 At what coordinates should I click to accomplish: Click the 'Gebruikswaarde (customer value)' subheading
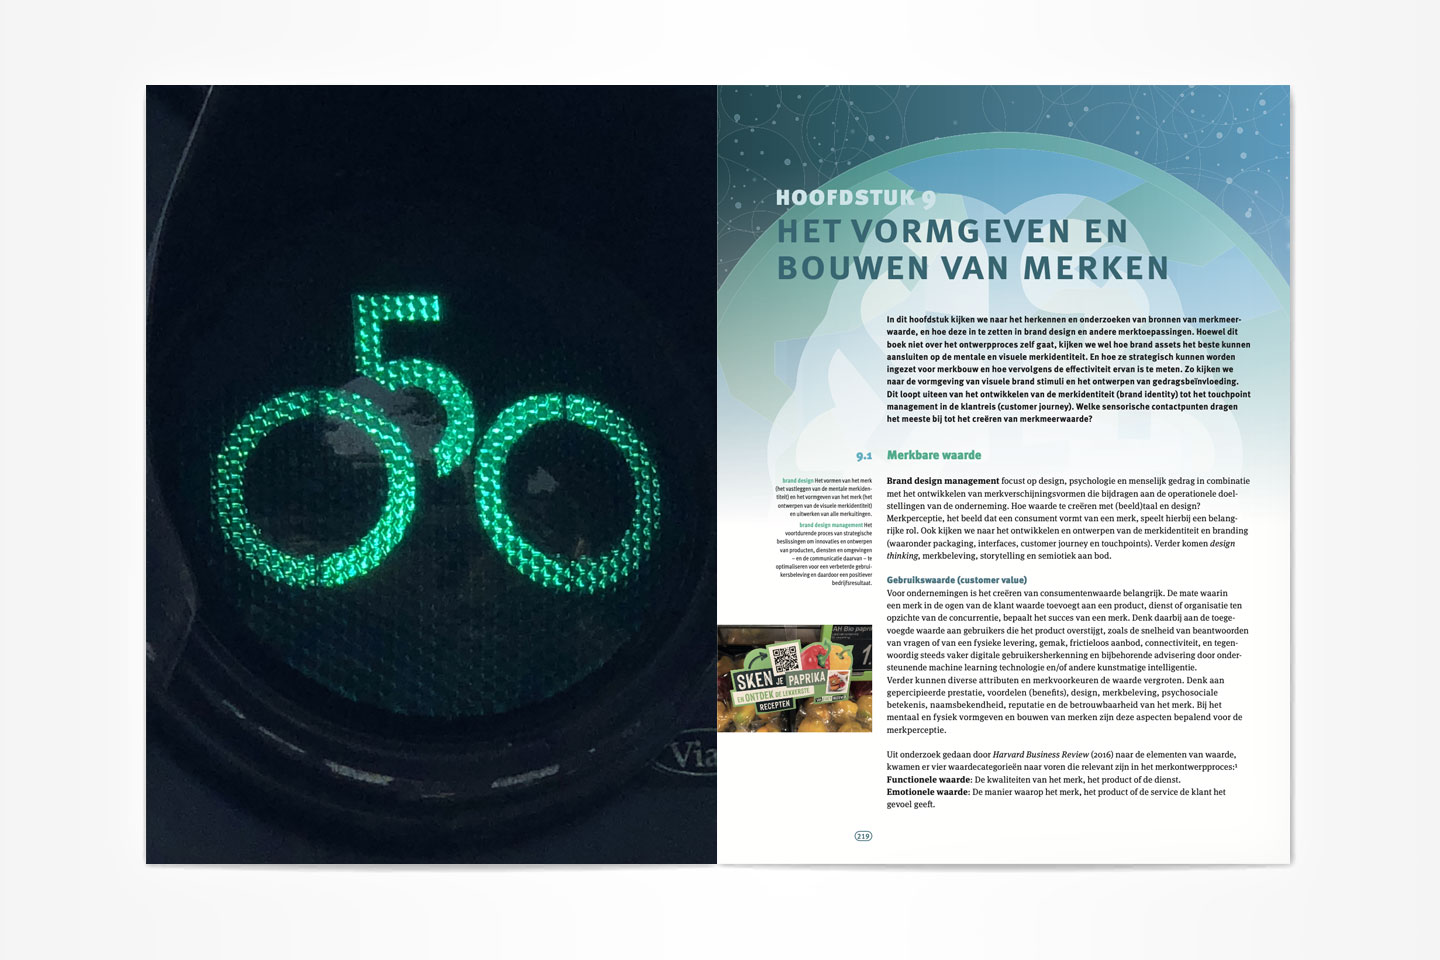956,580
